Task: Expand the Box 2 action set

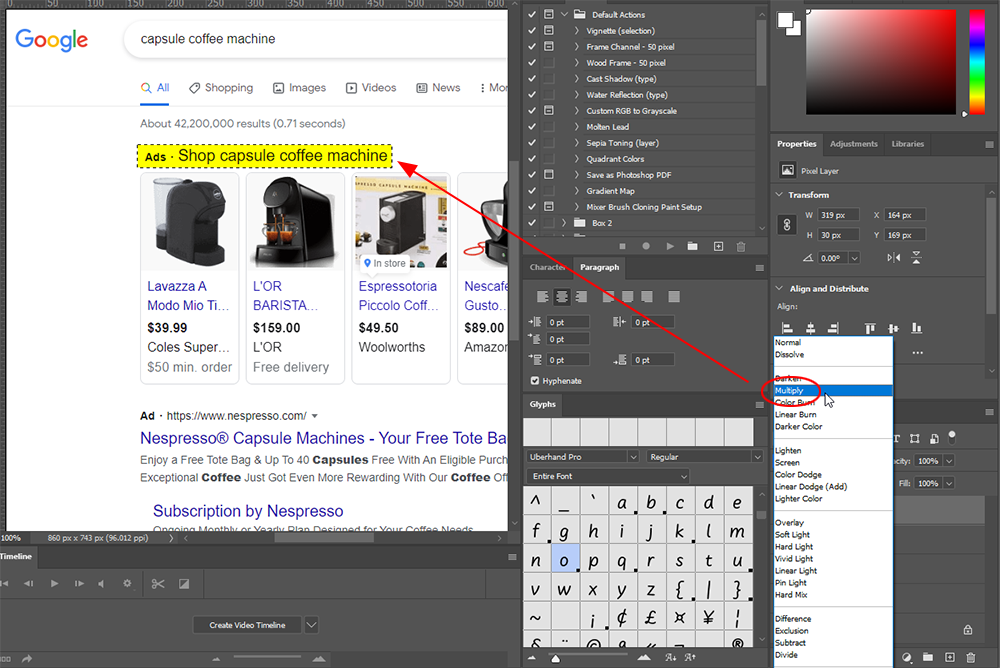Action: point(564,223)
